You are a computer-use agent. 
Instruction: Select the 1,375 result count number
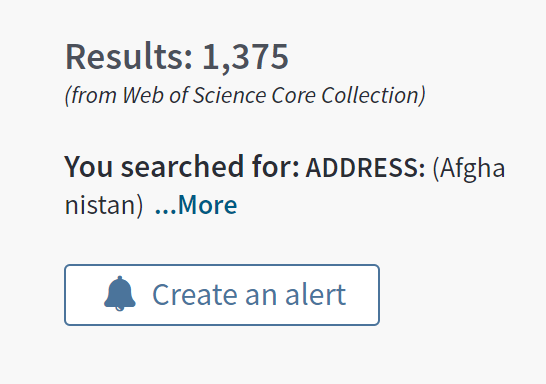245,56
